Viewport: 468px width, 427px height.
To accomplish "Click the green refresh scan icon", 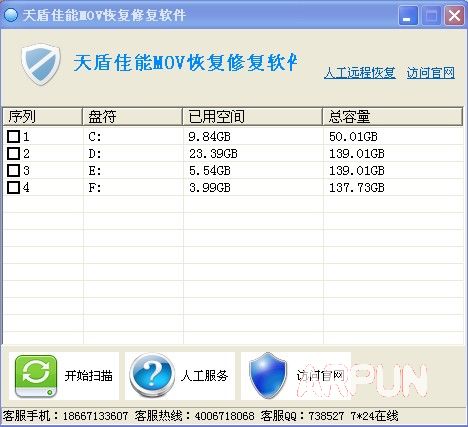I will click(36, 376).
